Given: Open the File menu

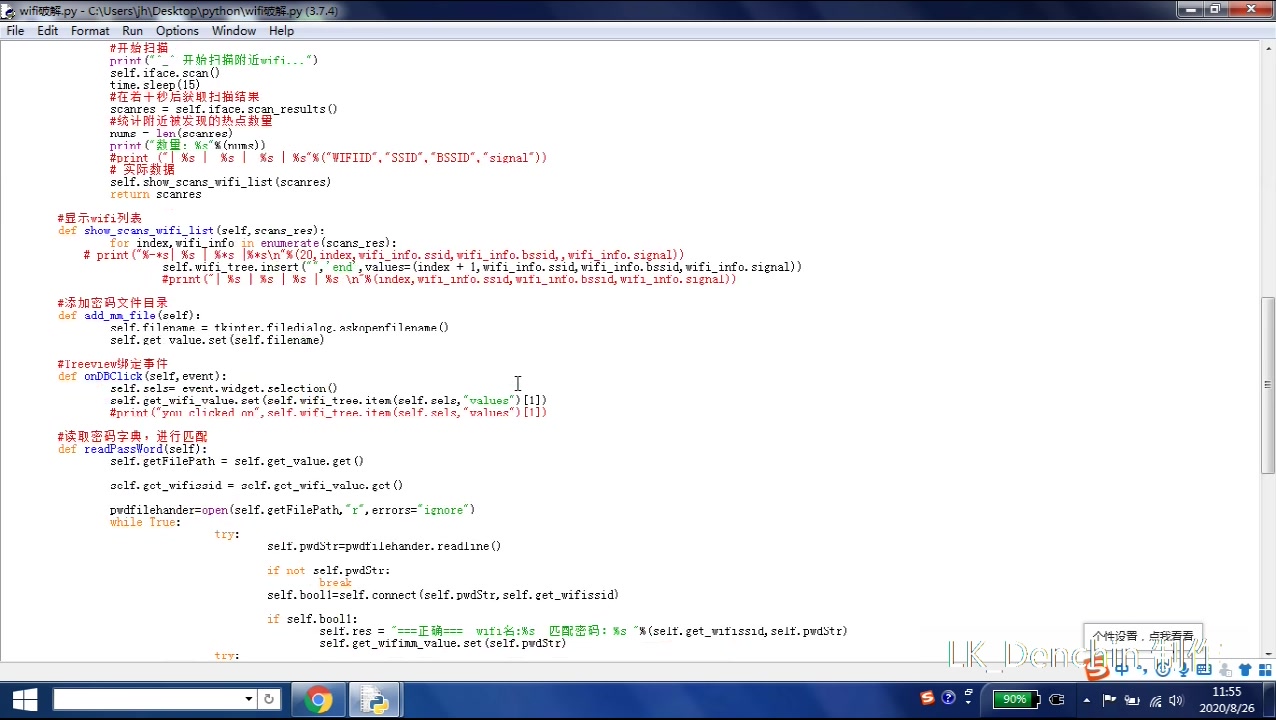Looking at the screenshot, I should coord(15,31).
